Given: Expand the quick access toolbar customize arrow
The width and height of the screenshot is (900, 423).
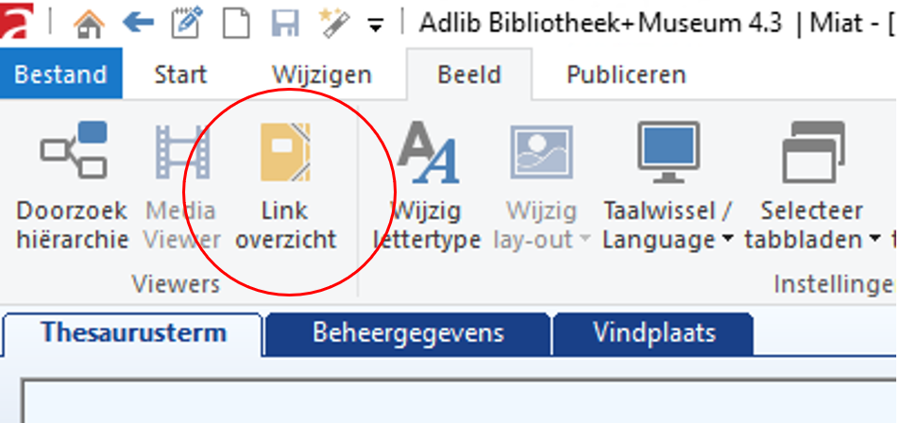Looking at the screenshot, I should coord(375,25).
